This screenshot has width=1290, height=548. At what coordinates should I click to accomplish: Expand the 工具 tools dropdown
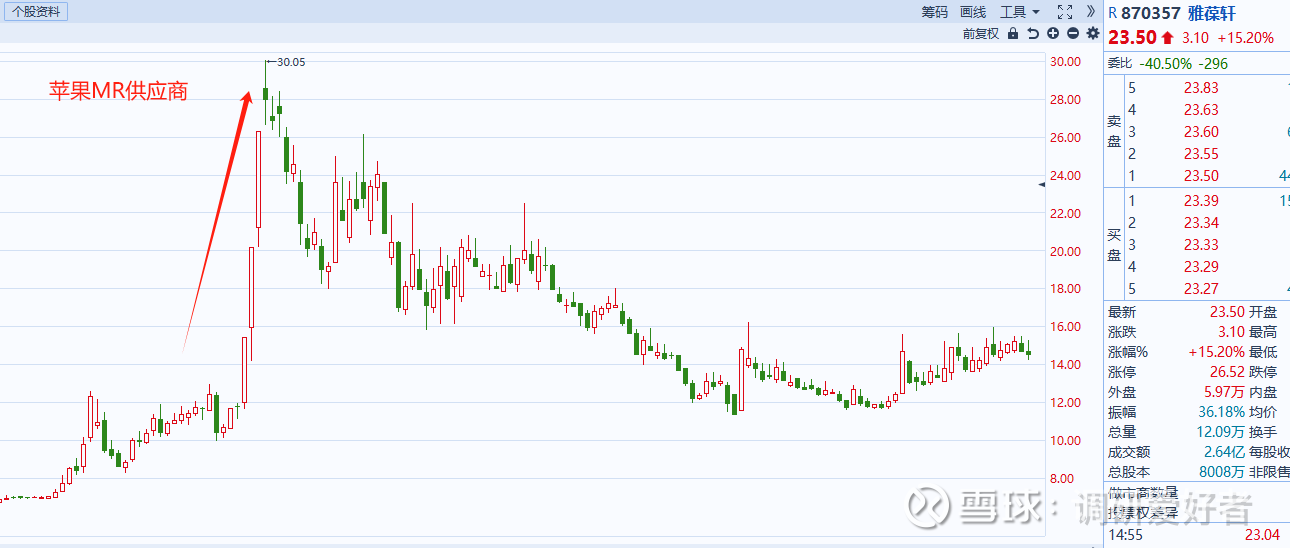(1020, 12)
